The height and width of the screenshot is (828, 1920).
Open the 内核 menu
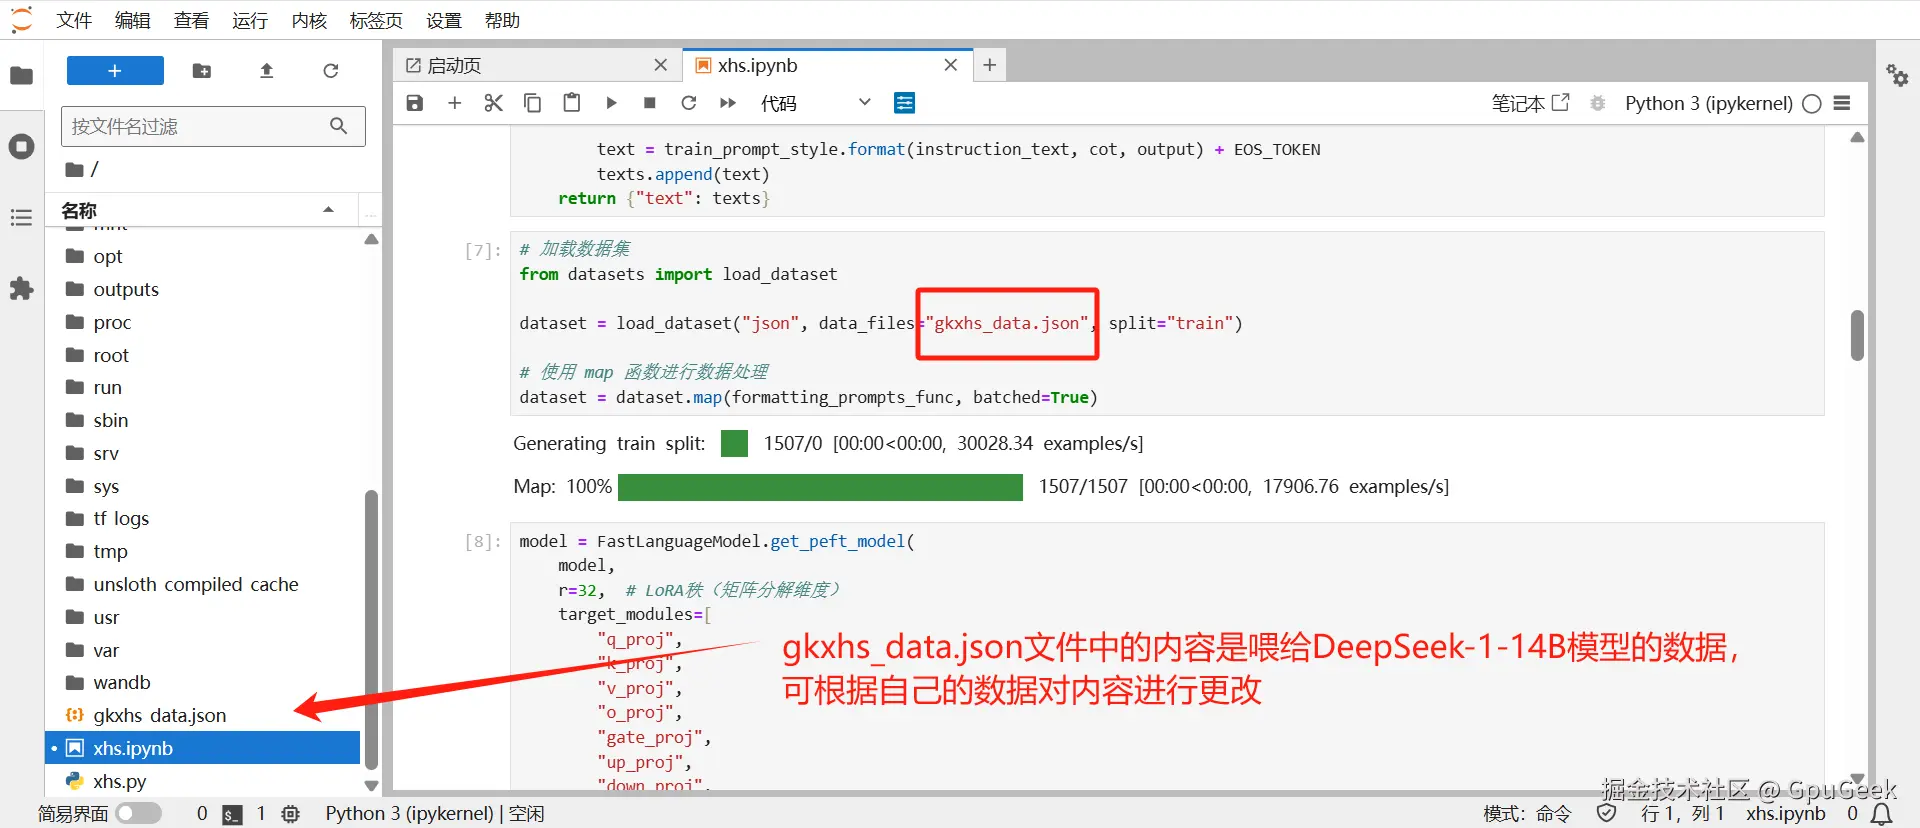tap(309, 20)
